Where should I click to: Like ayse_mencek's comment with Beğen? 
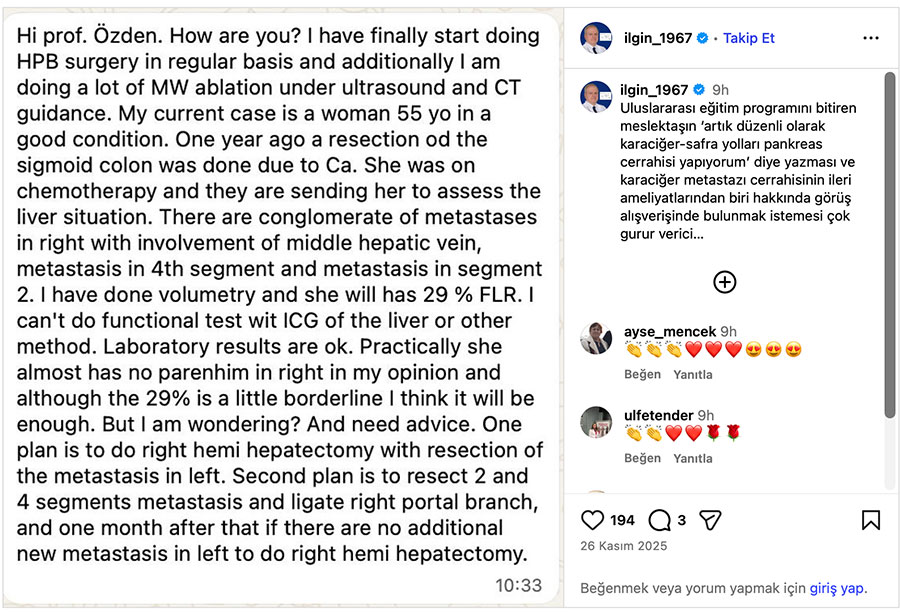tap(642, 374)
